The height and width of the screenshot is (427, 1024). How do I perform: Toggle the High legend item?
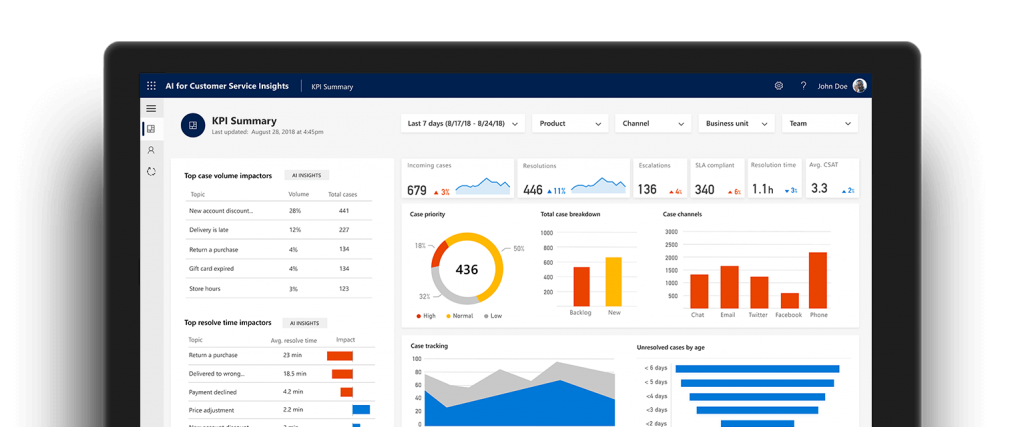tap(426, 316)
